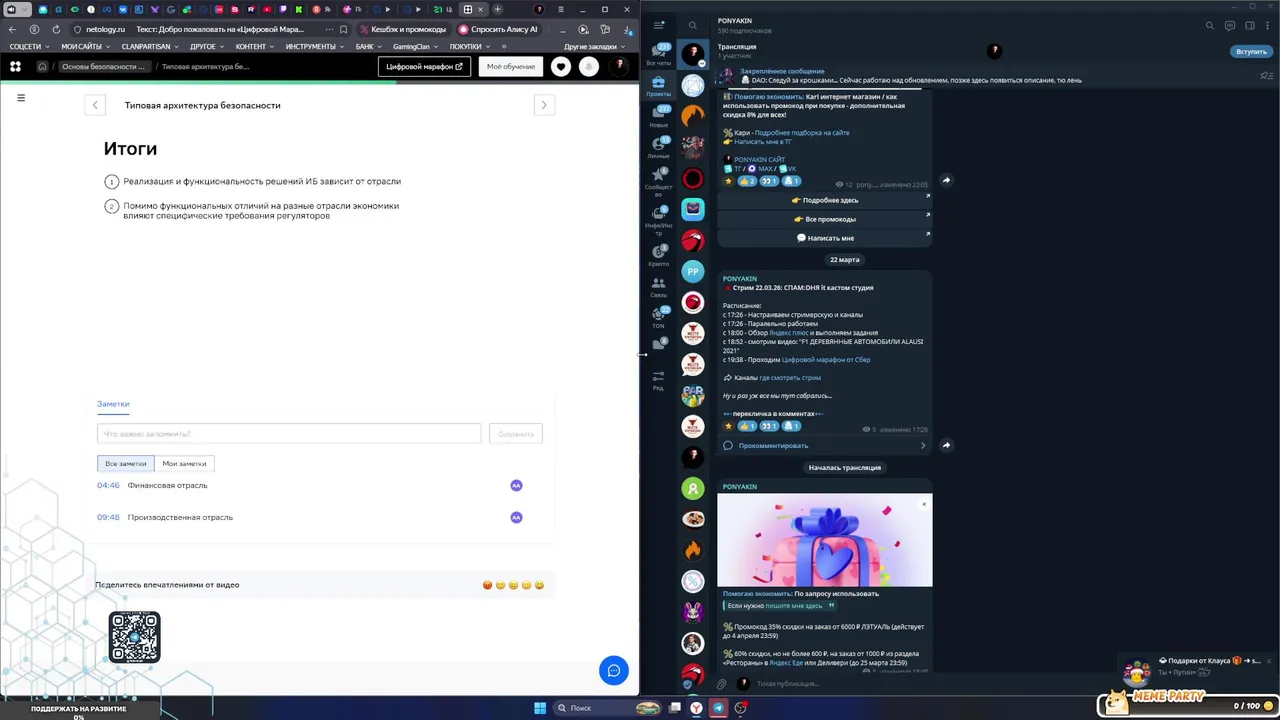Image resolution: width=1280 pixels, height=720 pixels.
Task: Open support chat bubble button
Action: (614, 670)
